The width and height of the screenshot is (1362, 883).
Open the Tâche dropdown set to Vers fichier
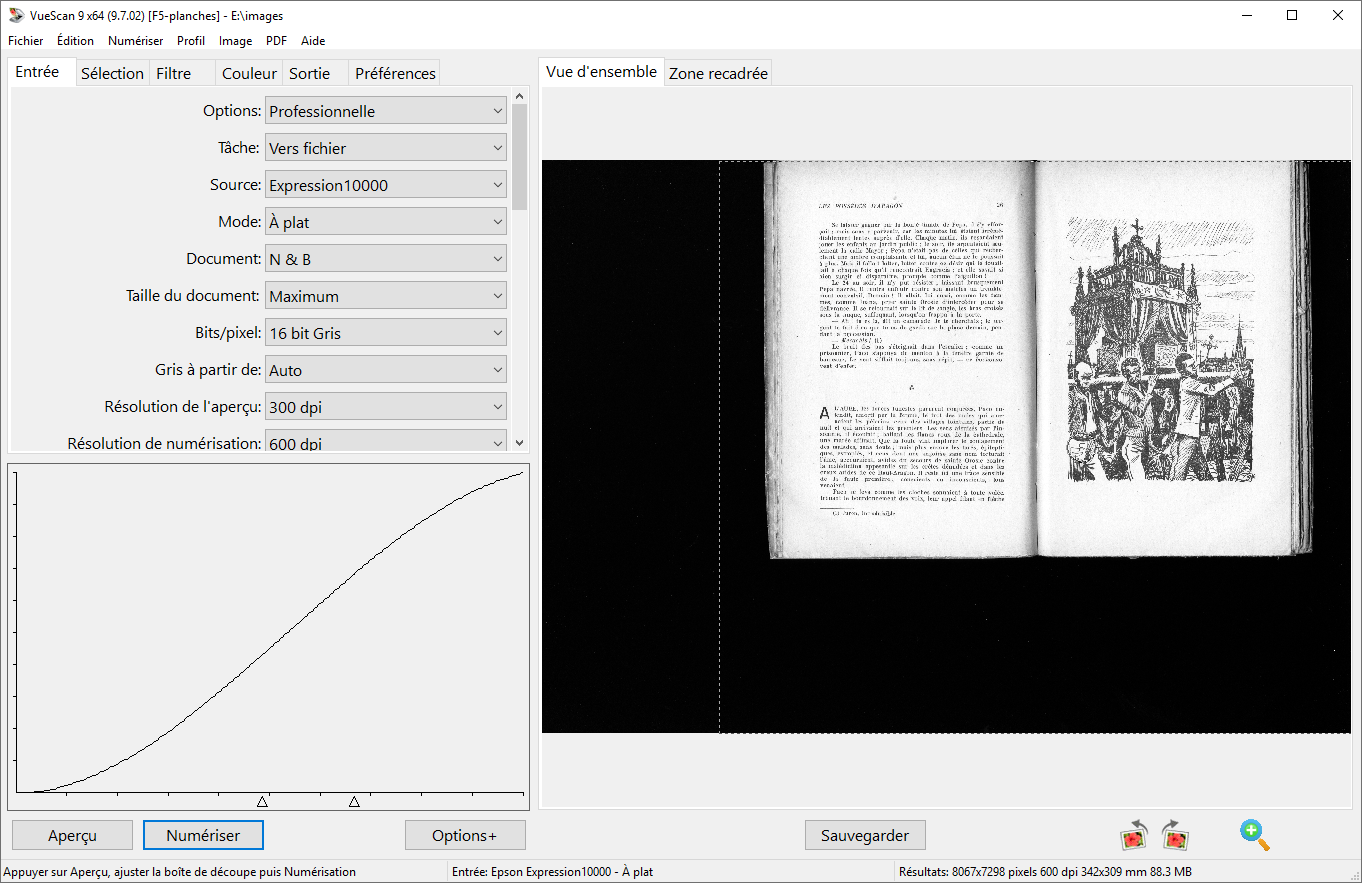click(x=386, y=148)
